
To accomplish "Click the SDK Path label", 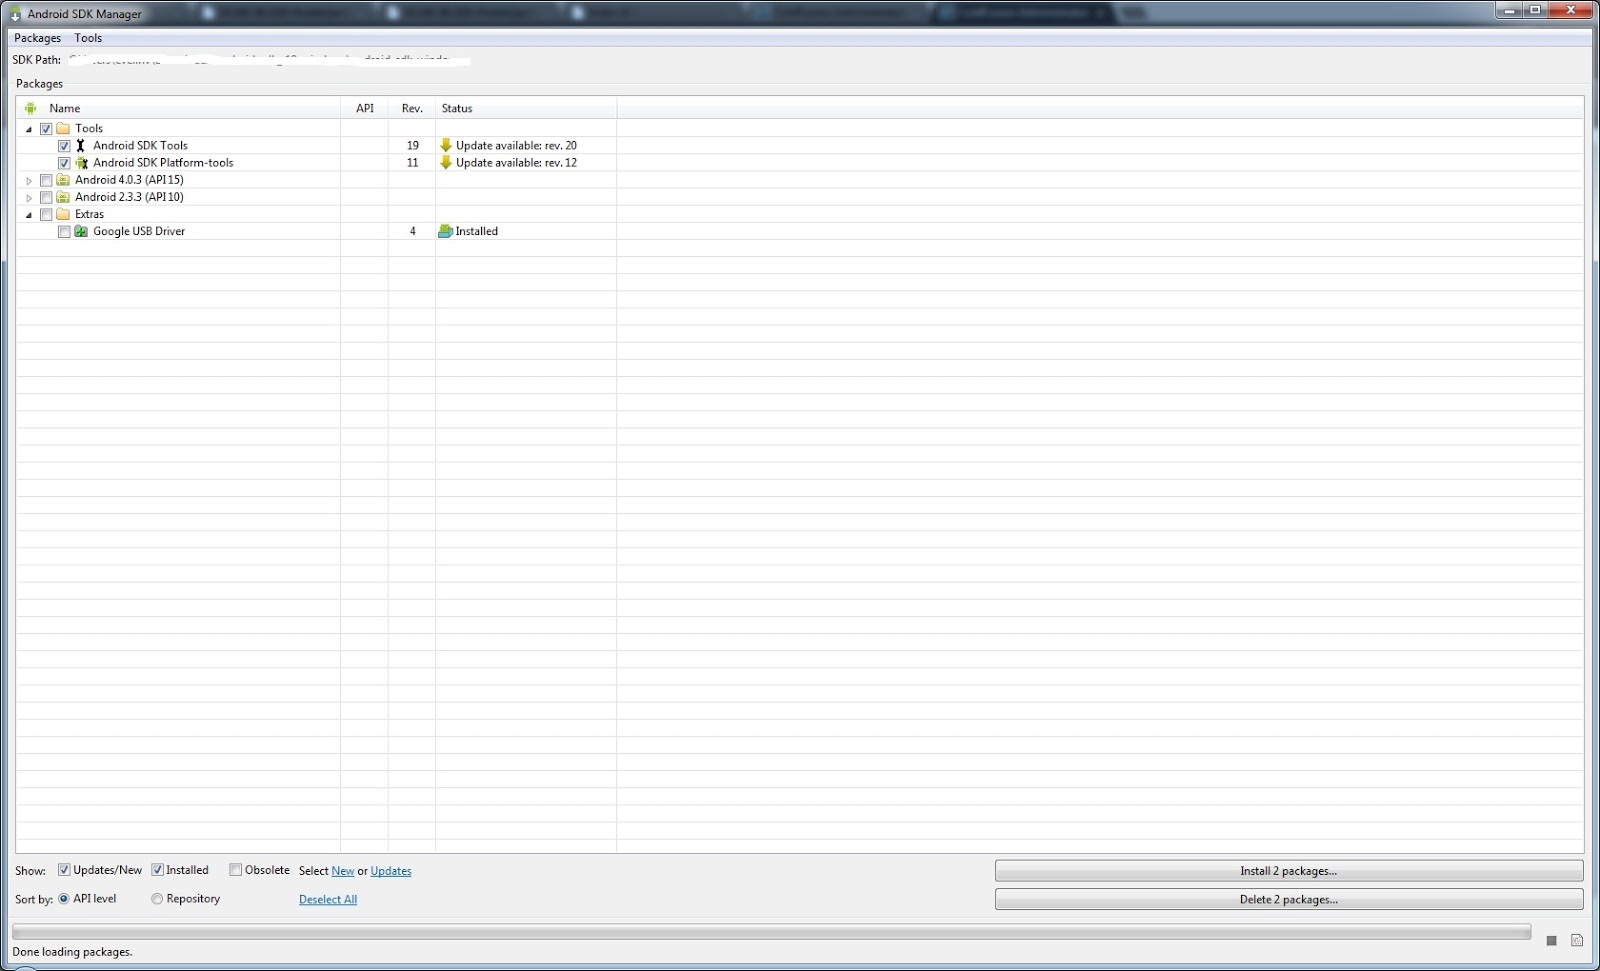I will pos(37,60).
